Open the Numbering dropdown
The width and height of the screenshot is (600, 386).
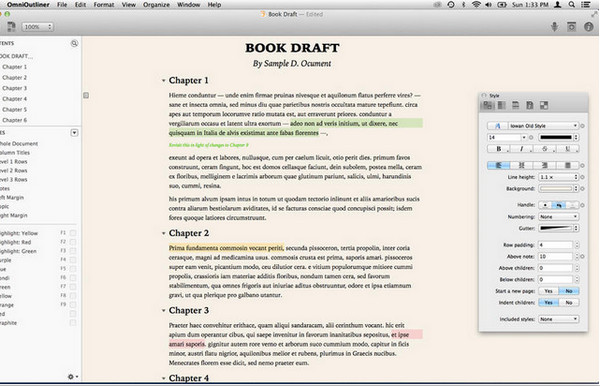pos(559,217)
